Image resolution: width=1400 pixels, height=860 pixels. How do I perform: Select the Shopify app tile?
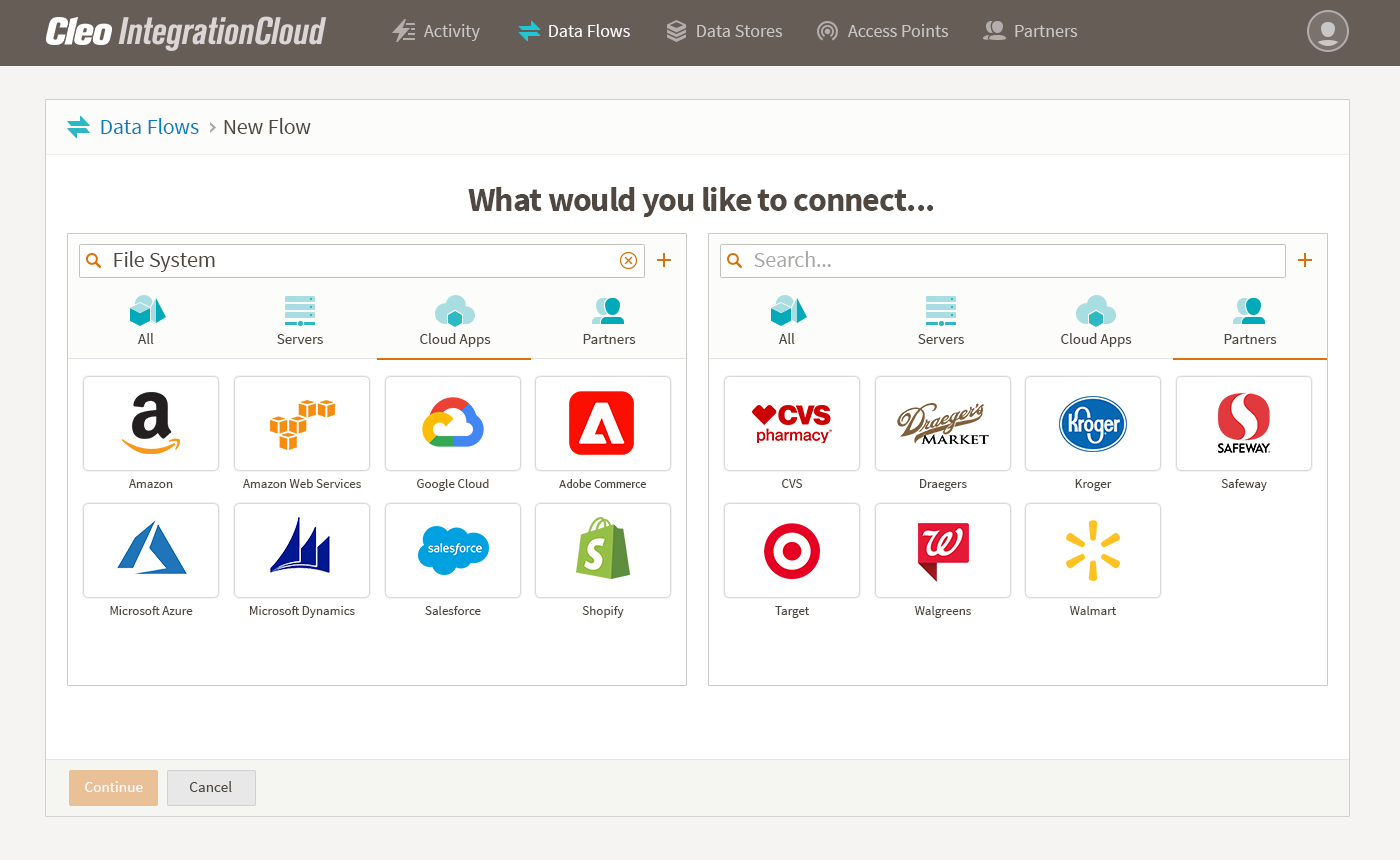(x=603, y=551)
